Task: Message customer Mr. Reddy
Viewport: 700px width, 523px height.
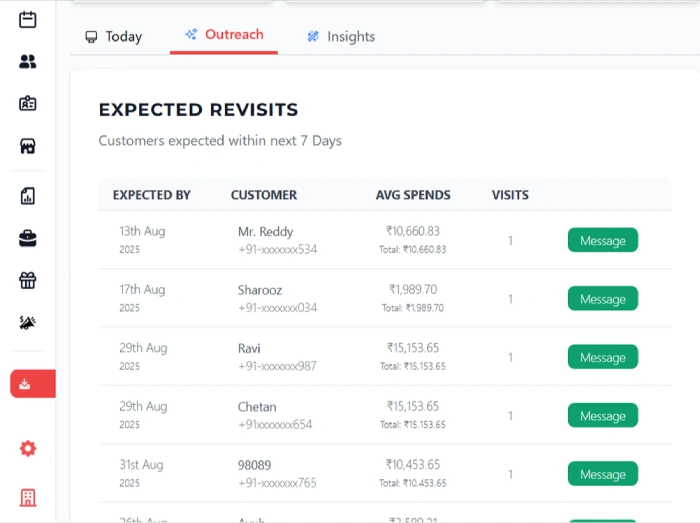Action: coord(602,241)
